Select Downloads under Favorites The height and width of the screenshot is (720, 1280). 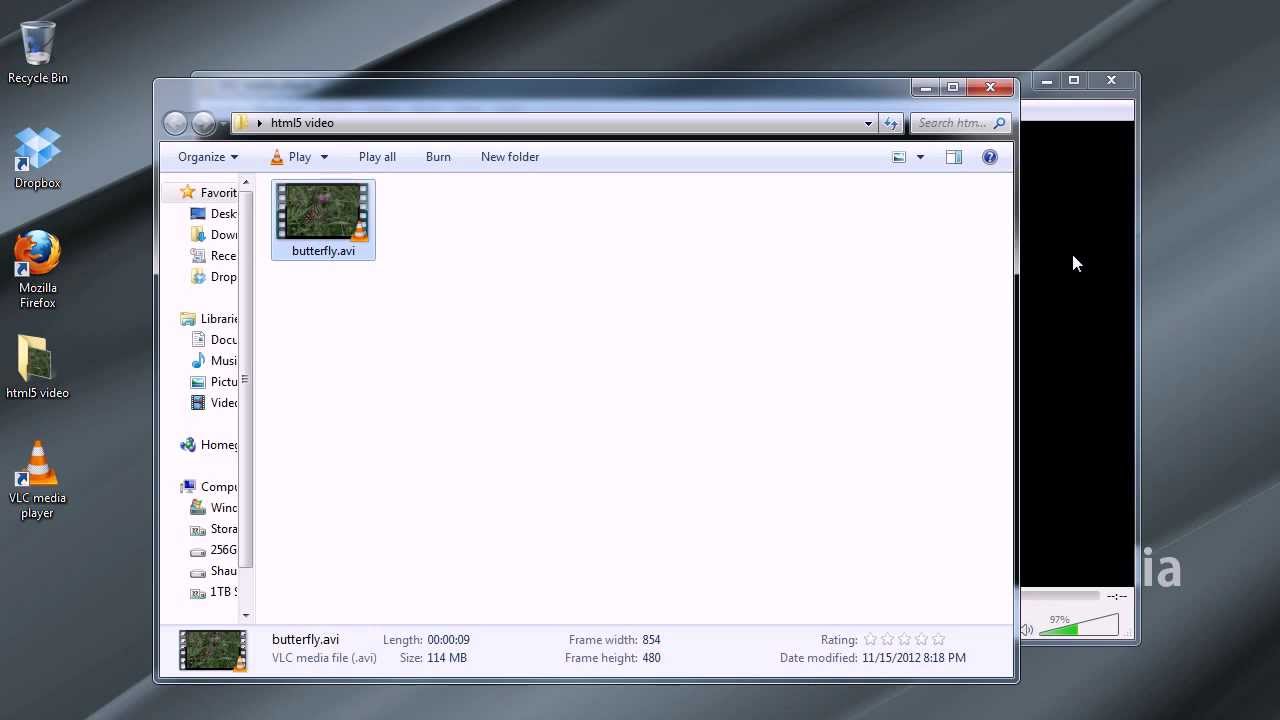(x=214, y=235)
